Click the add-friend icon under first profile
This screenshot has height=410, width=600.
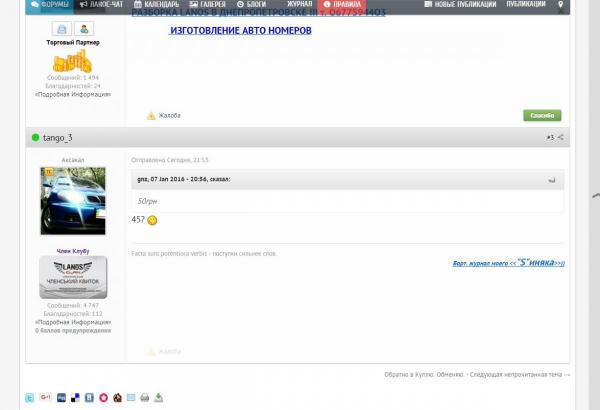pyautogui.click(x=84, y=29)
